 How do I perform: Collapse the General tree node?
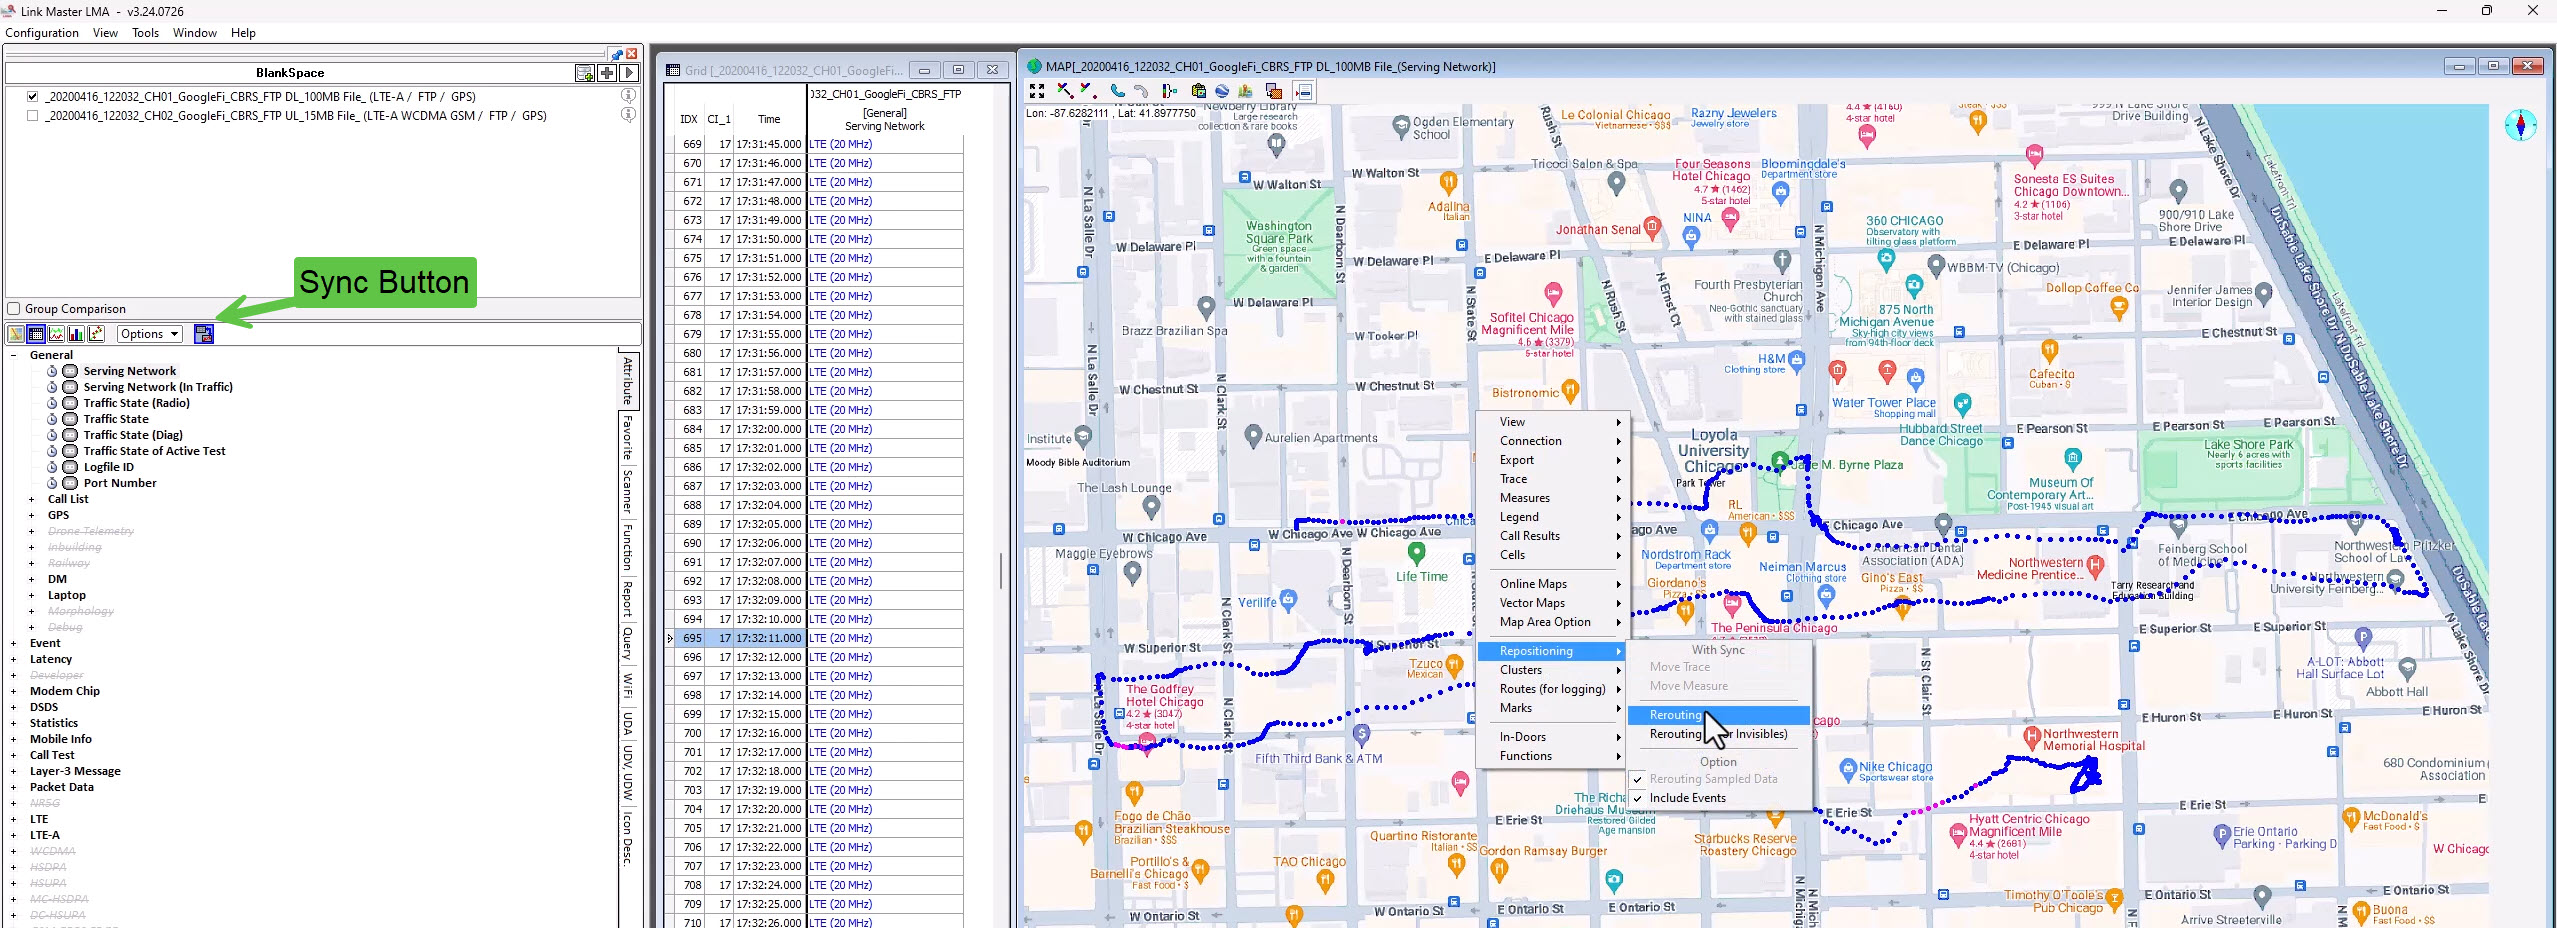pos(13,355)
